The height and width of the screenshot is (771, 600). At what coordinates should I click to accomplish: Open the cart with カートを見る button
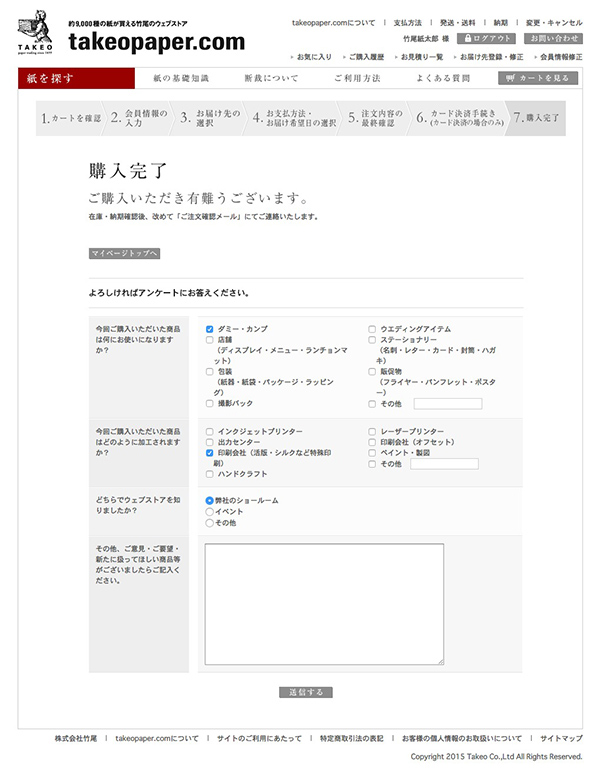[x=538, y=78]
